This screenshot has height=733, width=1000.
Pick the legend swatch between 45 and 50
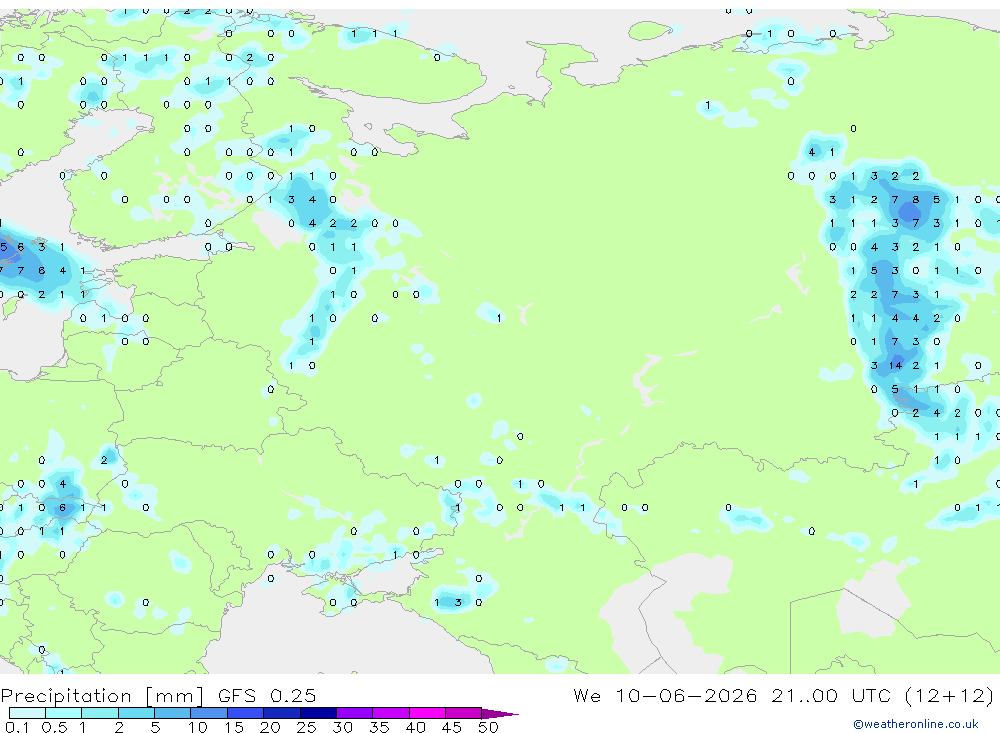[463, 713]
